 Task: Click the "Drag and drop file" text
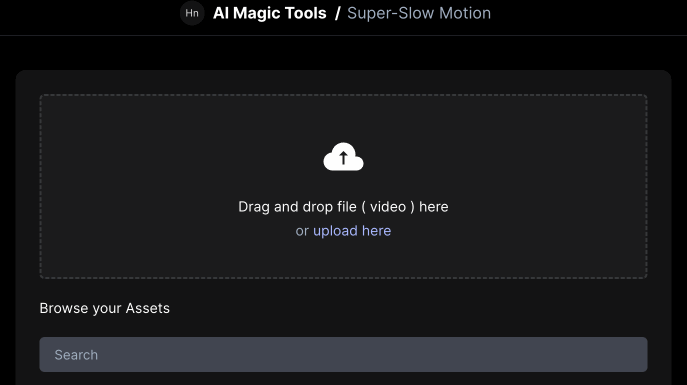click(297, 207)
